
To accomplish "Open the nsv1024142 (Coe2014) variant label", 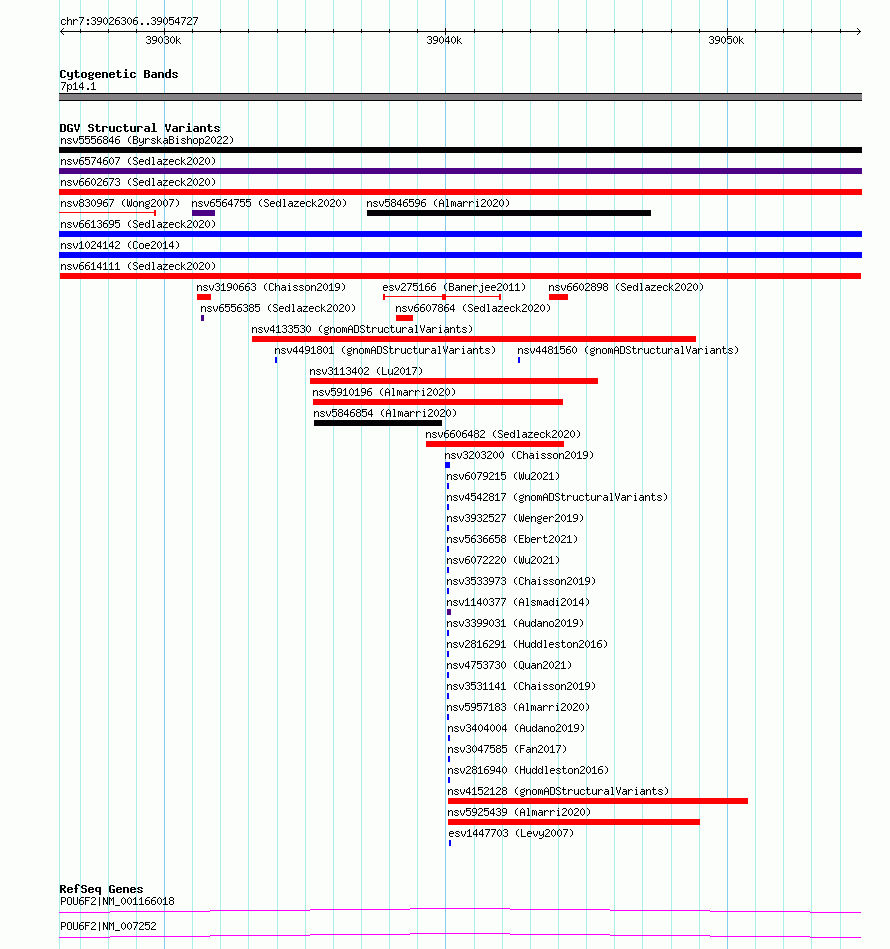I will [x=120, y=245].
